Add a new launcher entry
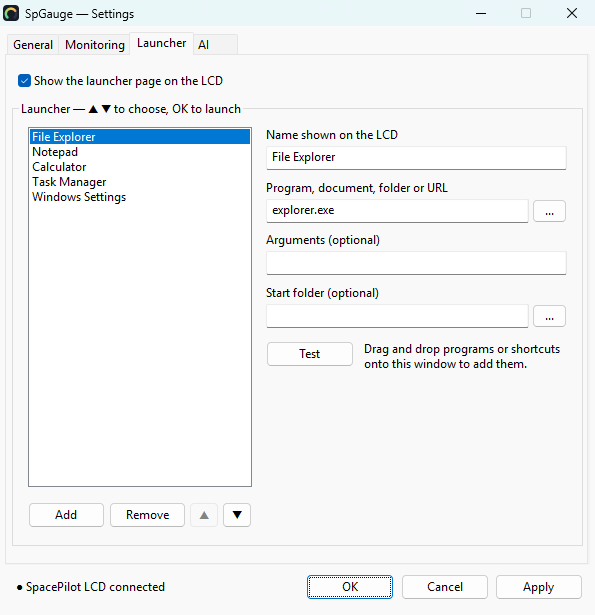The width and height of the screenshot is (595, 615). [66, 515]
